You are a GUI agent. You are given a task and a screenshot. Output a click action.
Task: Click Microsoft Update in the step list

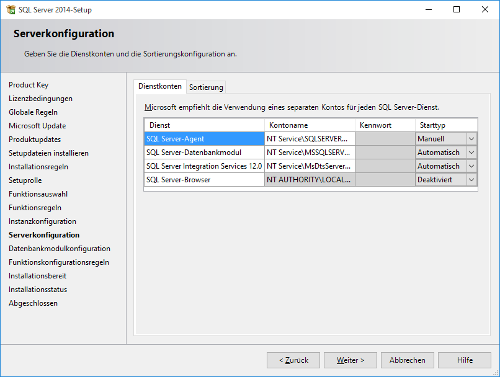click(x=37, y=126)
